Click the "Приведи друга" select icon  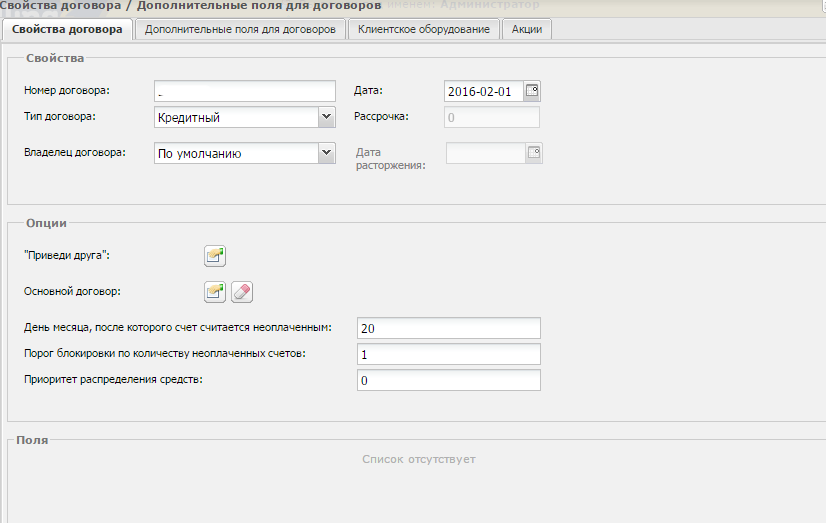[215, 256]
